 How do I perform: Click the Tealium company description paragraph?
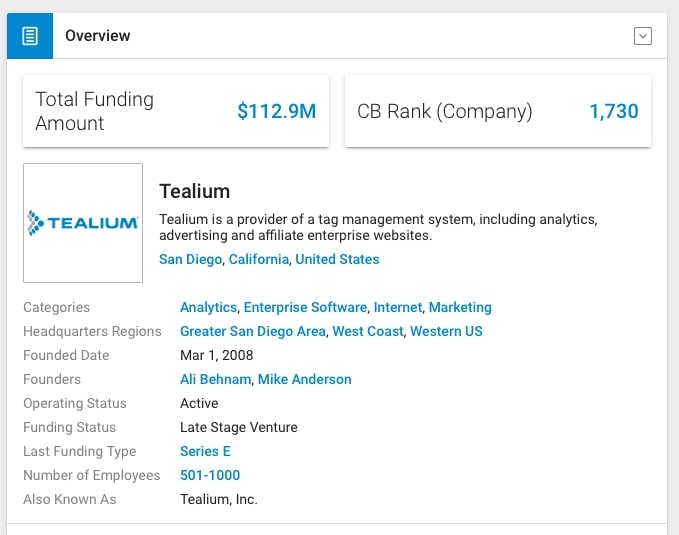pos(378,227)
